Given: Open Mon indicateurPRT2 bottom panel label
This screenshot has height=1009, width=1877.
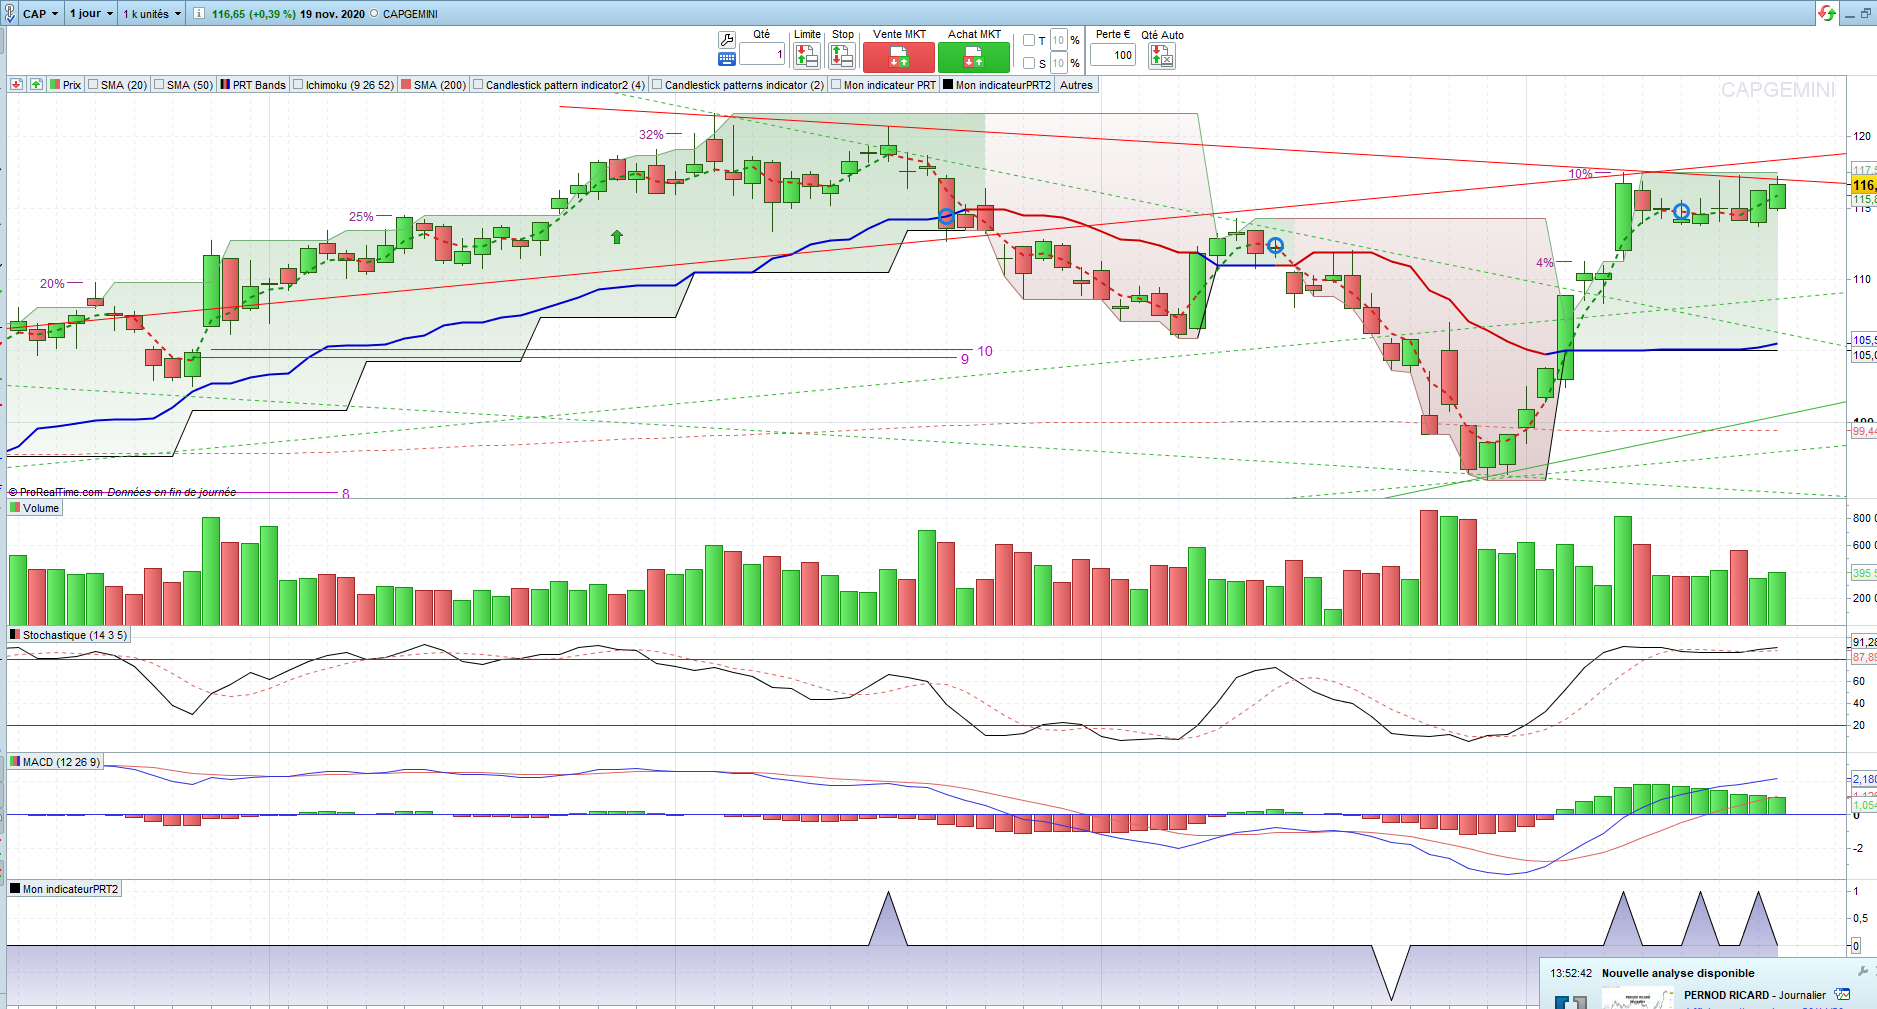Looking at the screenshot, I should [70, 889].
